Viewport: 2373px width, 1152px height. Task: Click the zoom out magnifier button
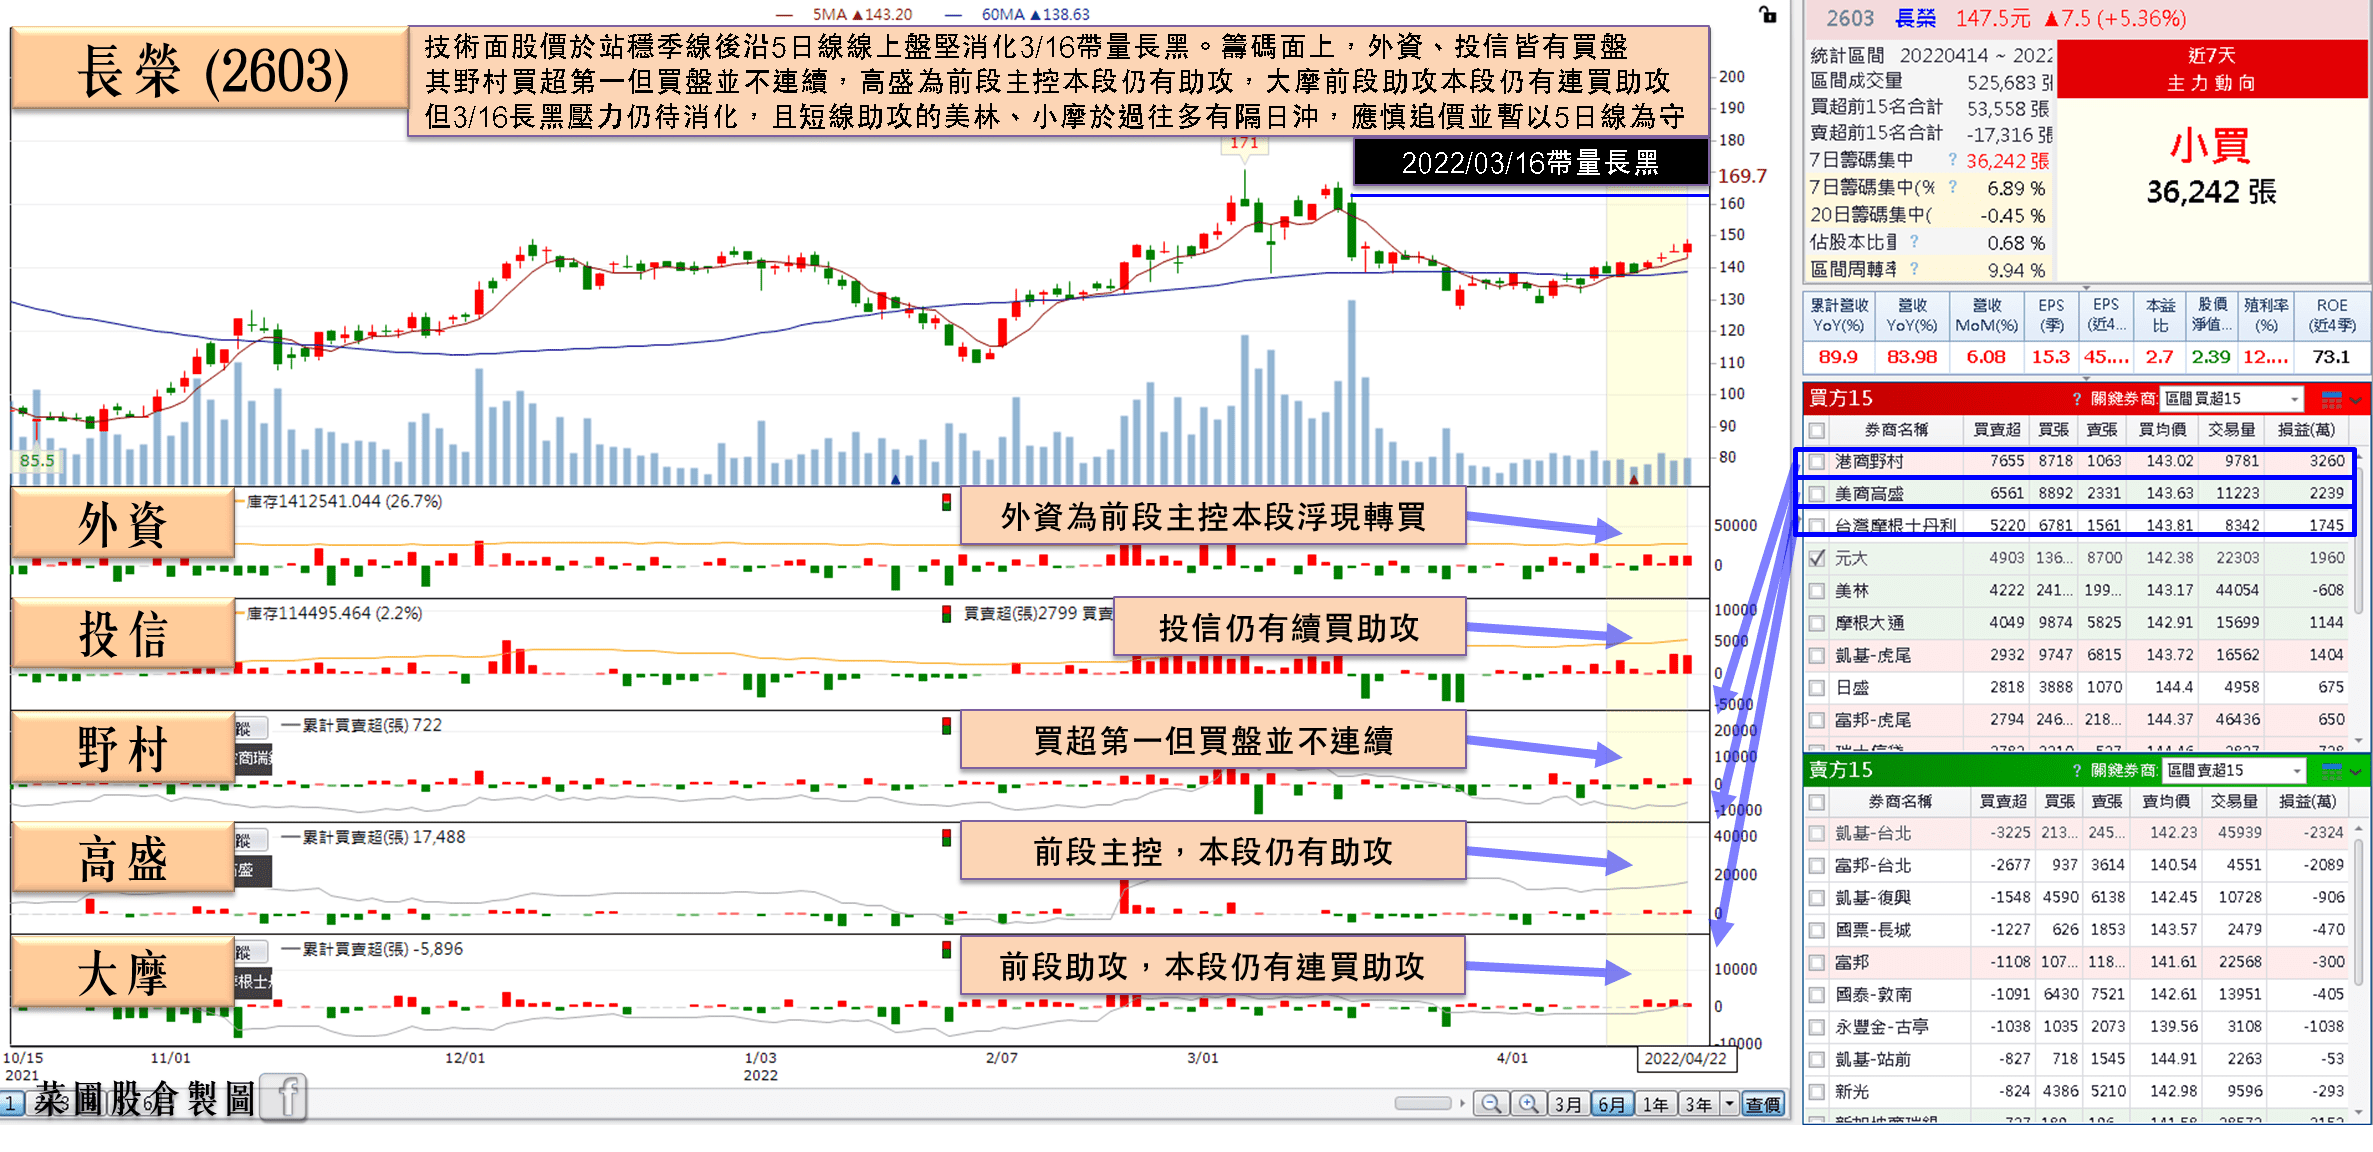pos(1491,1104)
